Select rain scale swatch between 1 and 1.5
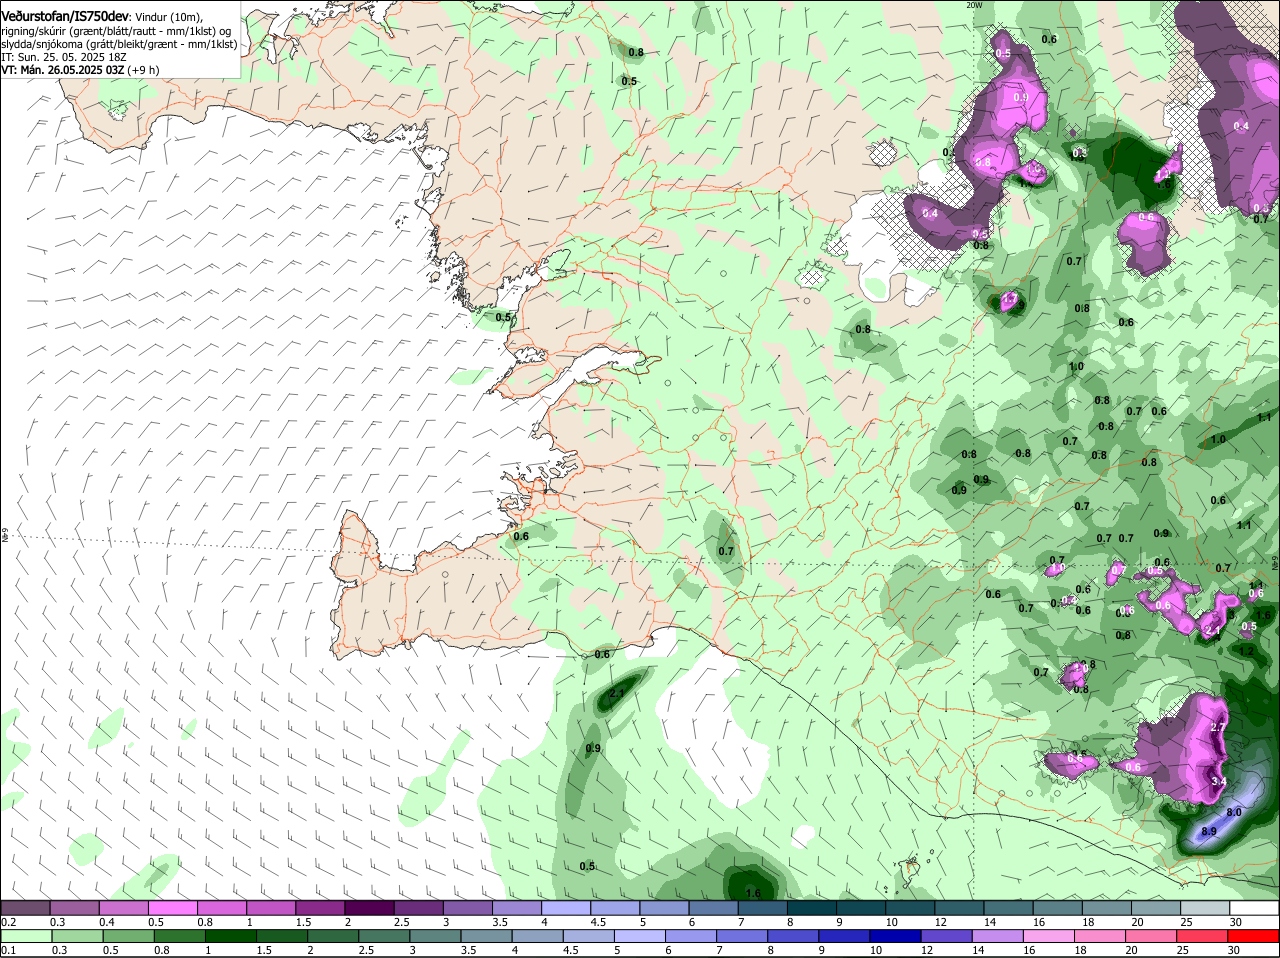The height and width of the screenshot is (958, 1280). pyautogui.click(x=229, y=935)
